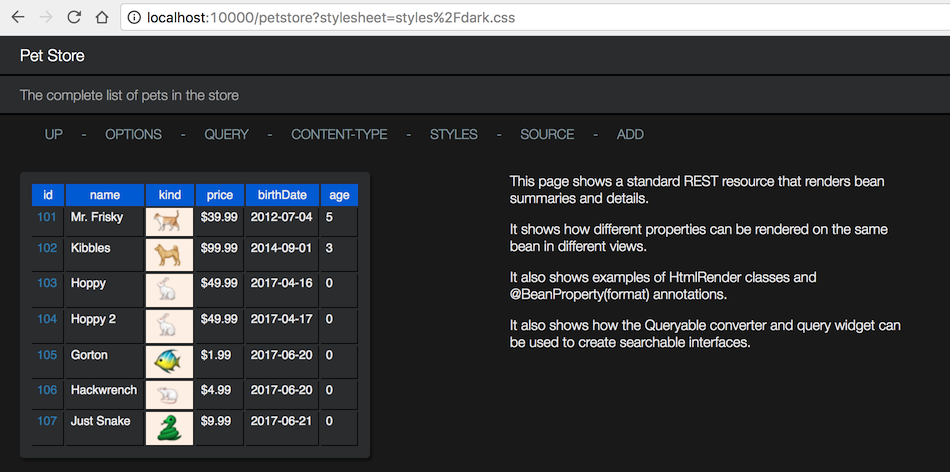Image resolution: width=950 pixels, height=472 pixels.
Task: Click the browser back arrow
Action: point(17,18)
